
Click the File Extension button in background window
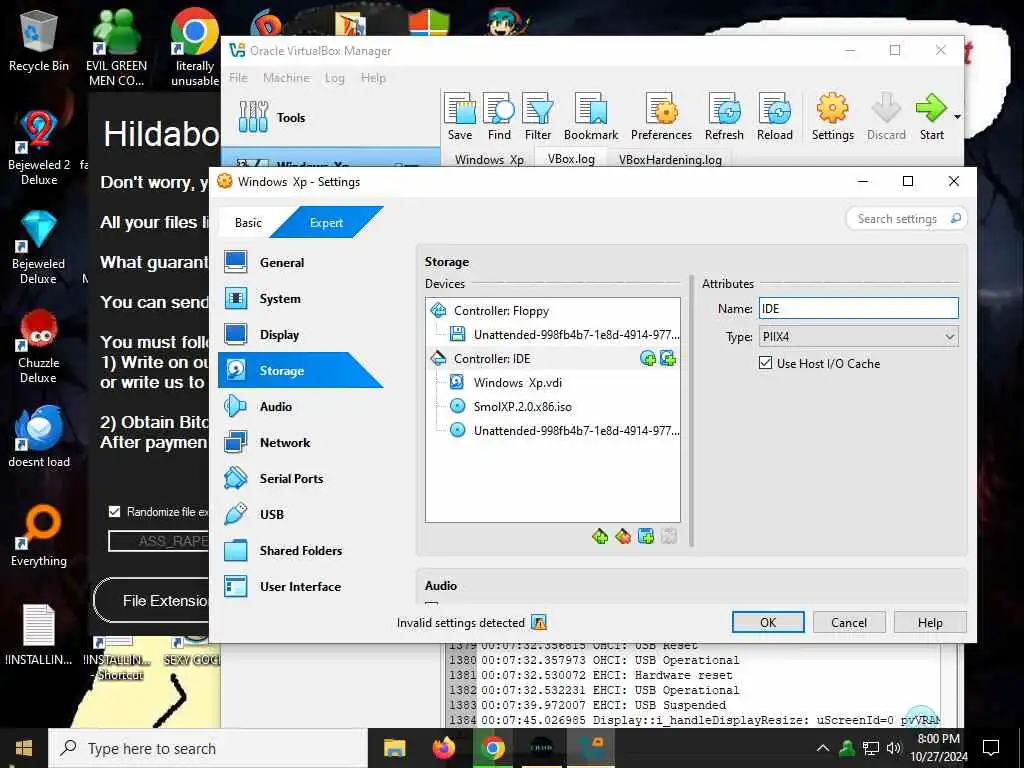pyautogui.click(x=152, y=600)
